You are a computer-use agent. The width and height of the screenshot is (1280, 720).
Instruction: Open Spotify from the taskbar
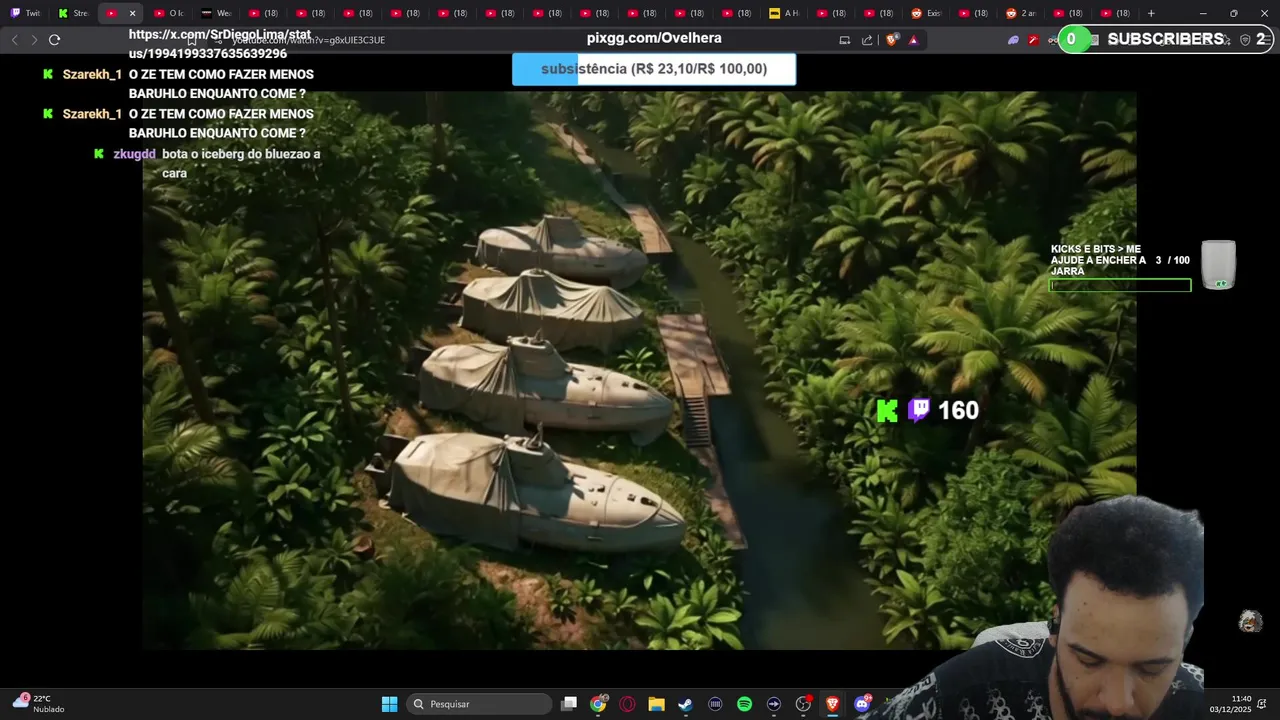click(x=744, y=704)
